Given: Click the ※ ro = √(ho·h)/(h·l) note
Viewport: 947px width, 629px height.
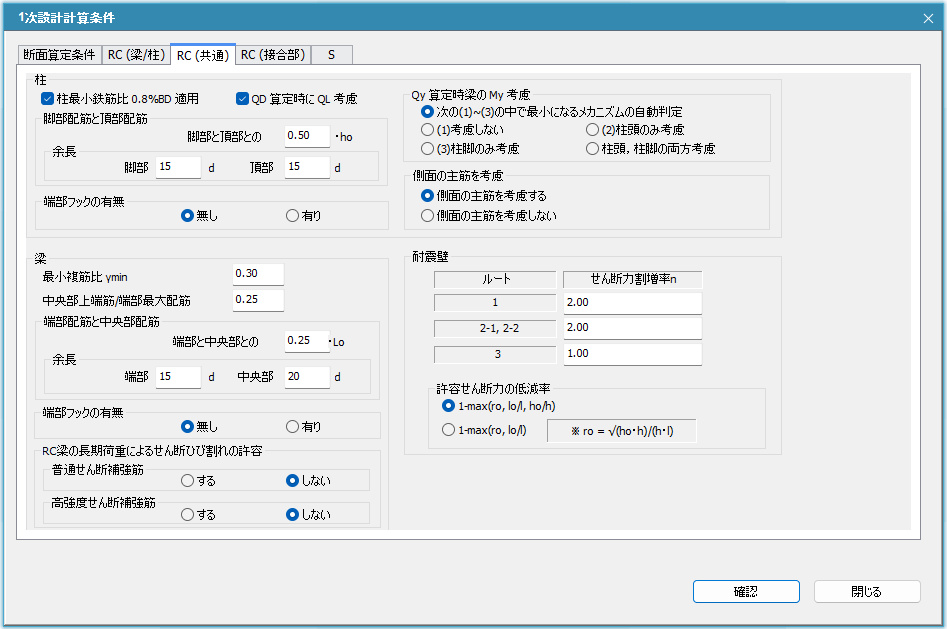Looking at the screenshot, I should (621, 431).
